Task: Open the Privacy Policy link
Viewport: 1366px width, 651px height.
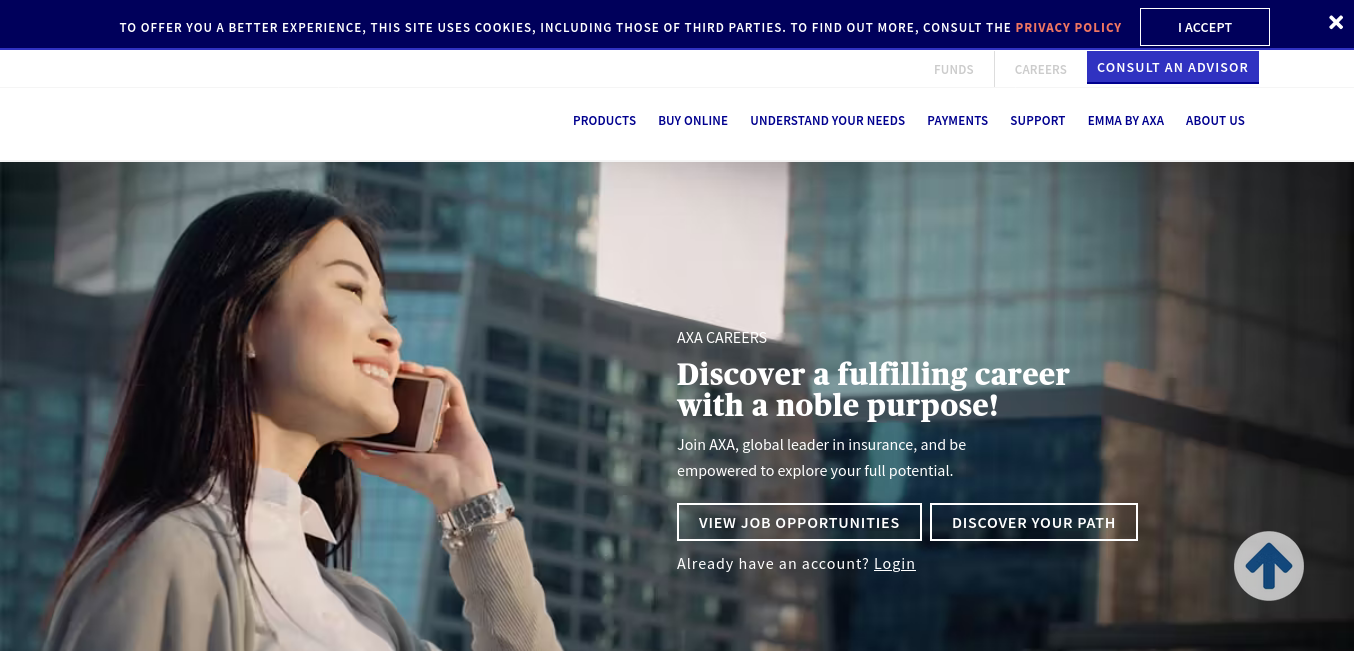Action: (1068, 27)
